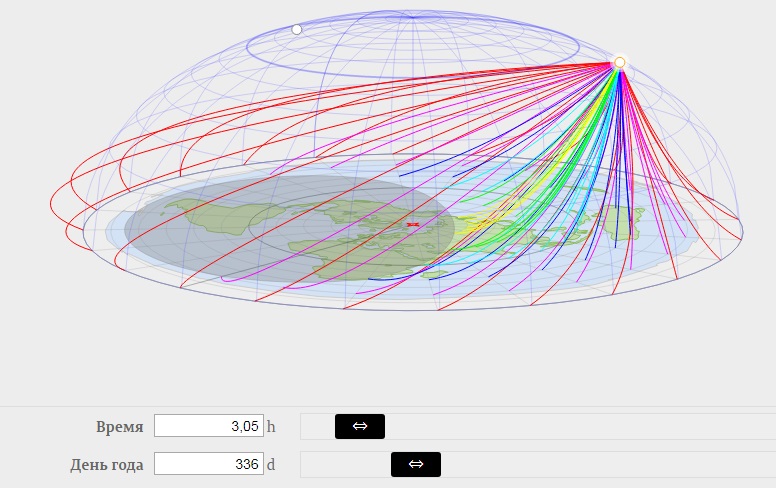Click the Время slider handle

[360, 426]
